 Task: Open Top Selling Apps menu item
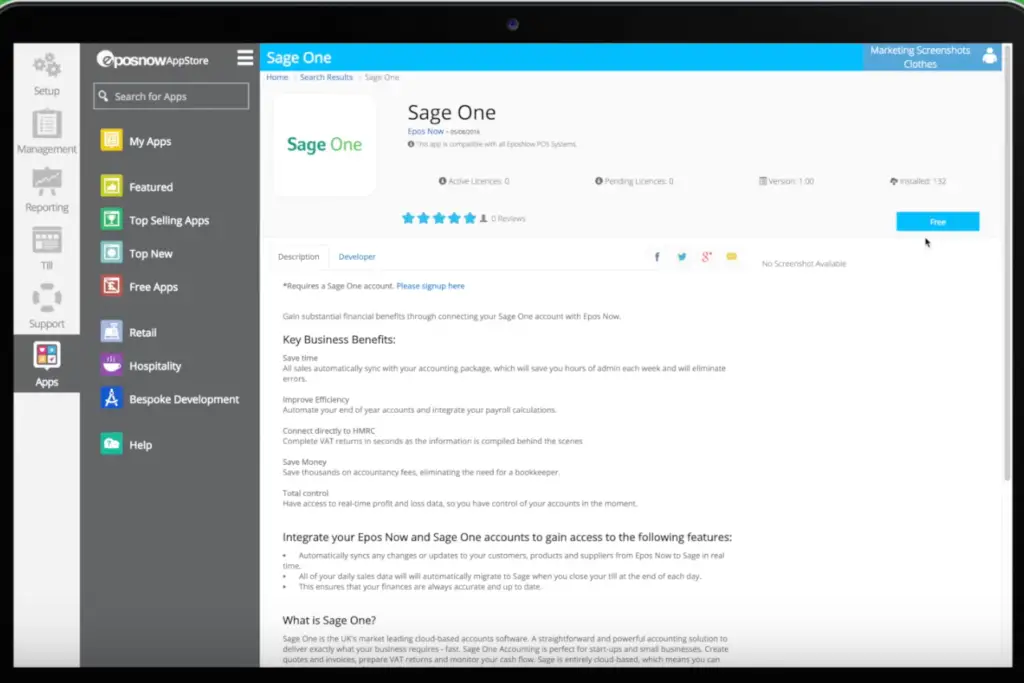click(169, 220)
